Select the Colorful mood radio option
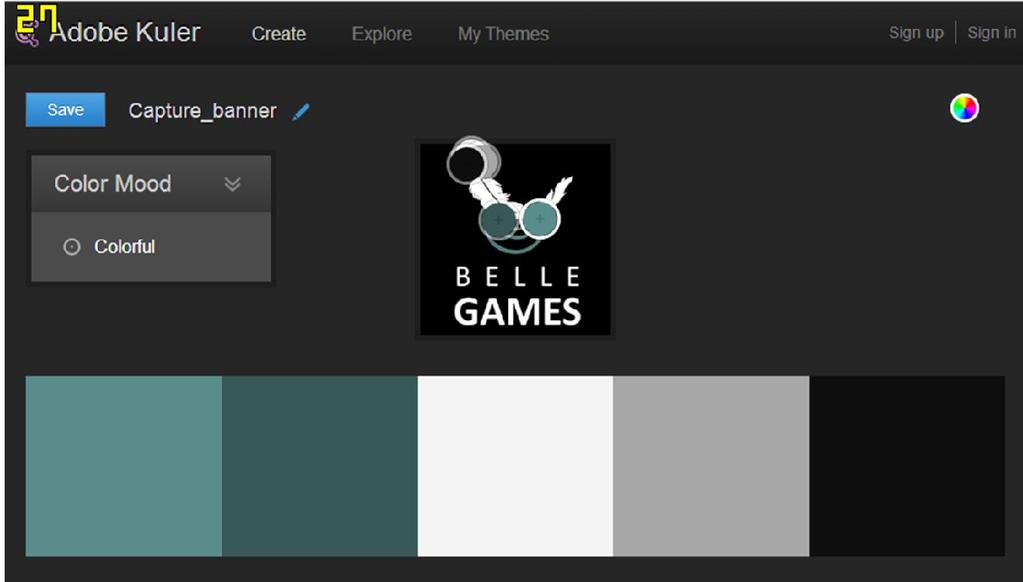This screenshot has height=582, width=1023. [72, 247]
